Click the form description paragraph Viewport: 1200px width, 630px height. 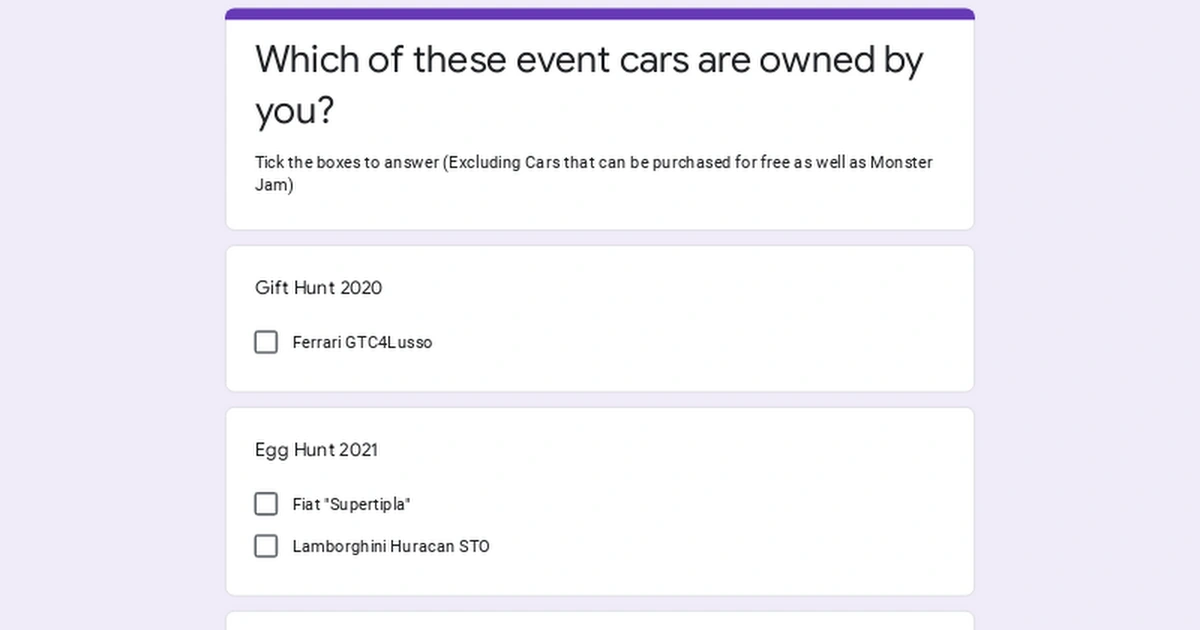click(x=592, y=173)
